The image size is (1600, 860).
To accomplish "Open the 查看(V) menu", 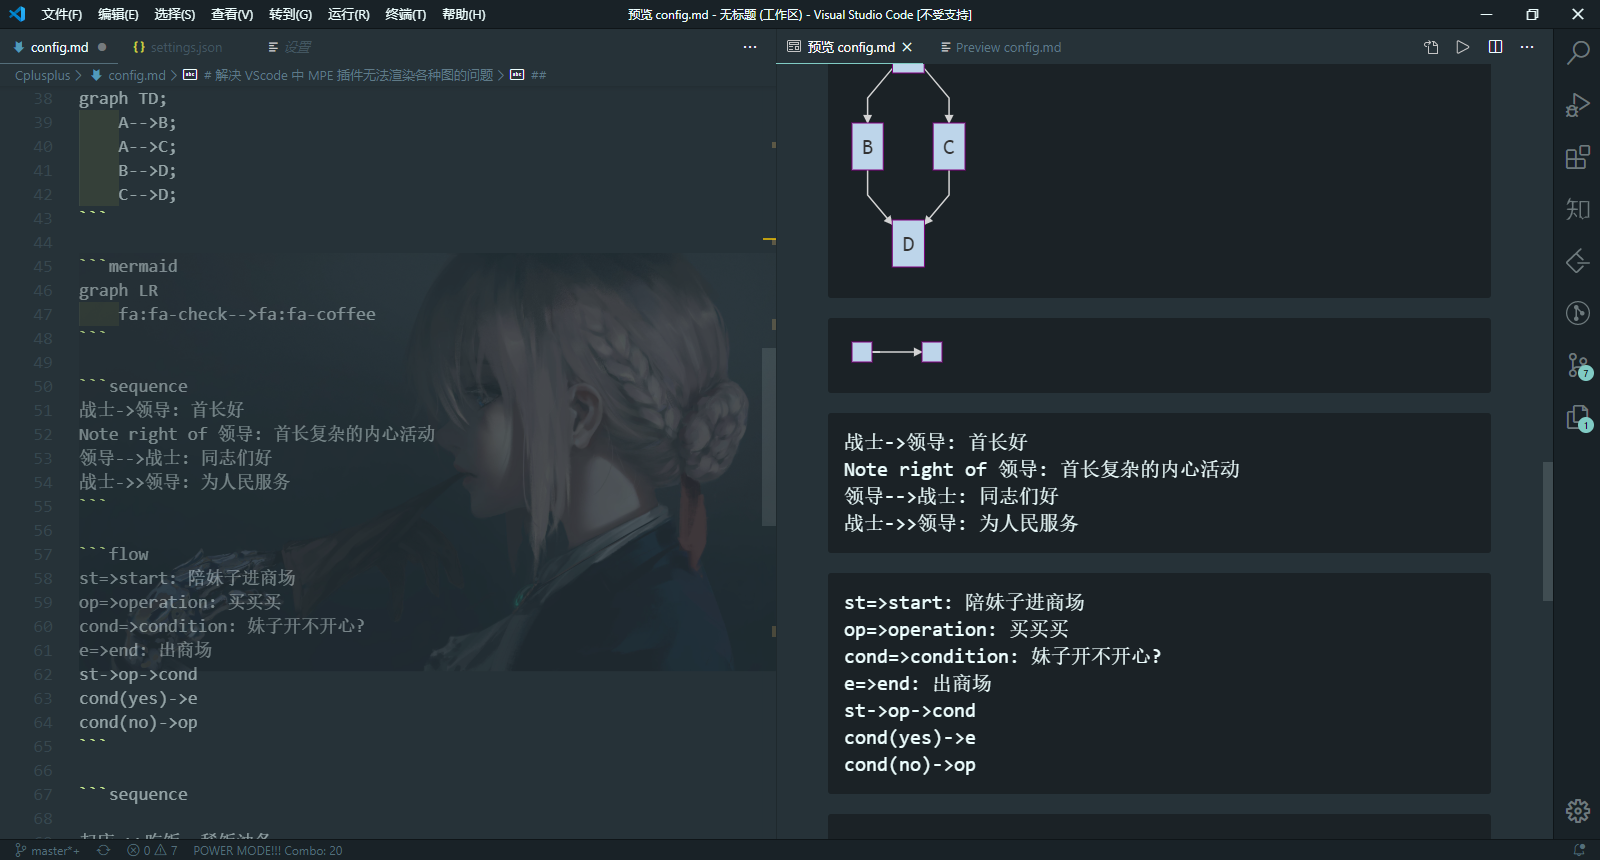I will [232, 14].
